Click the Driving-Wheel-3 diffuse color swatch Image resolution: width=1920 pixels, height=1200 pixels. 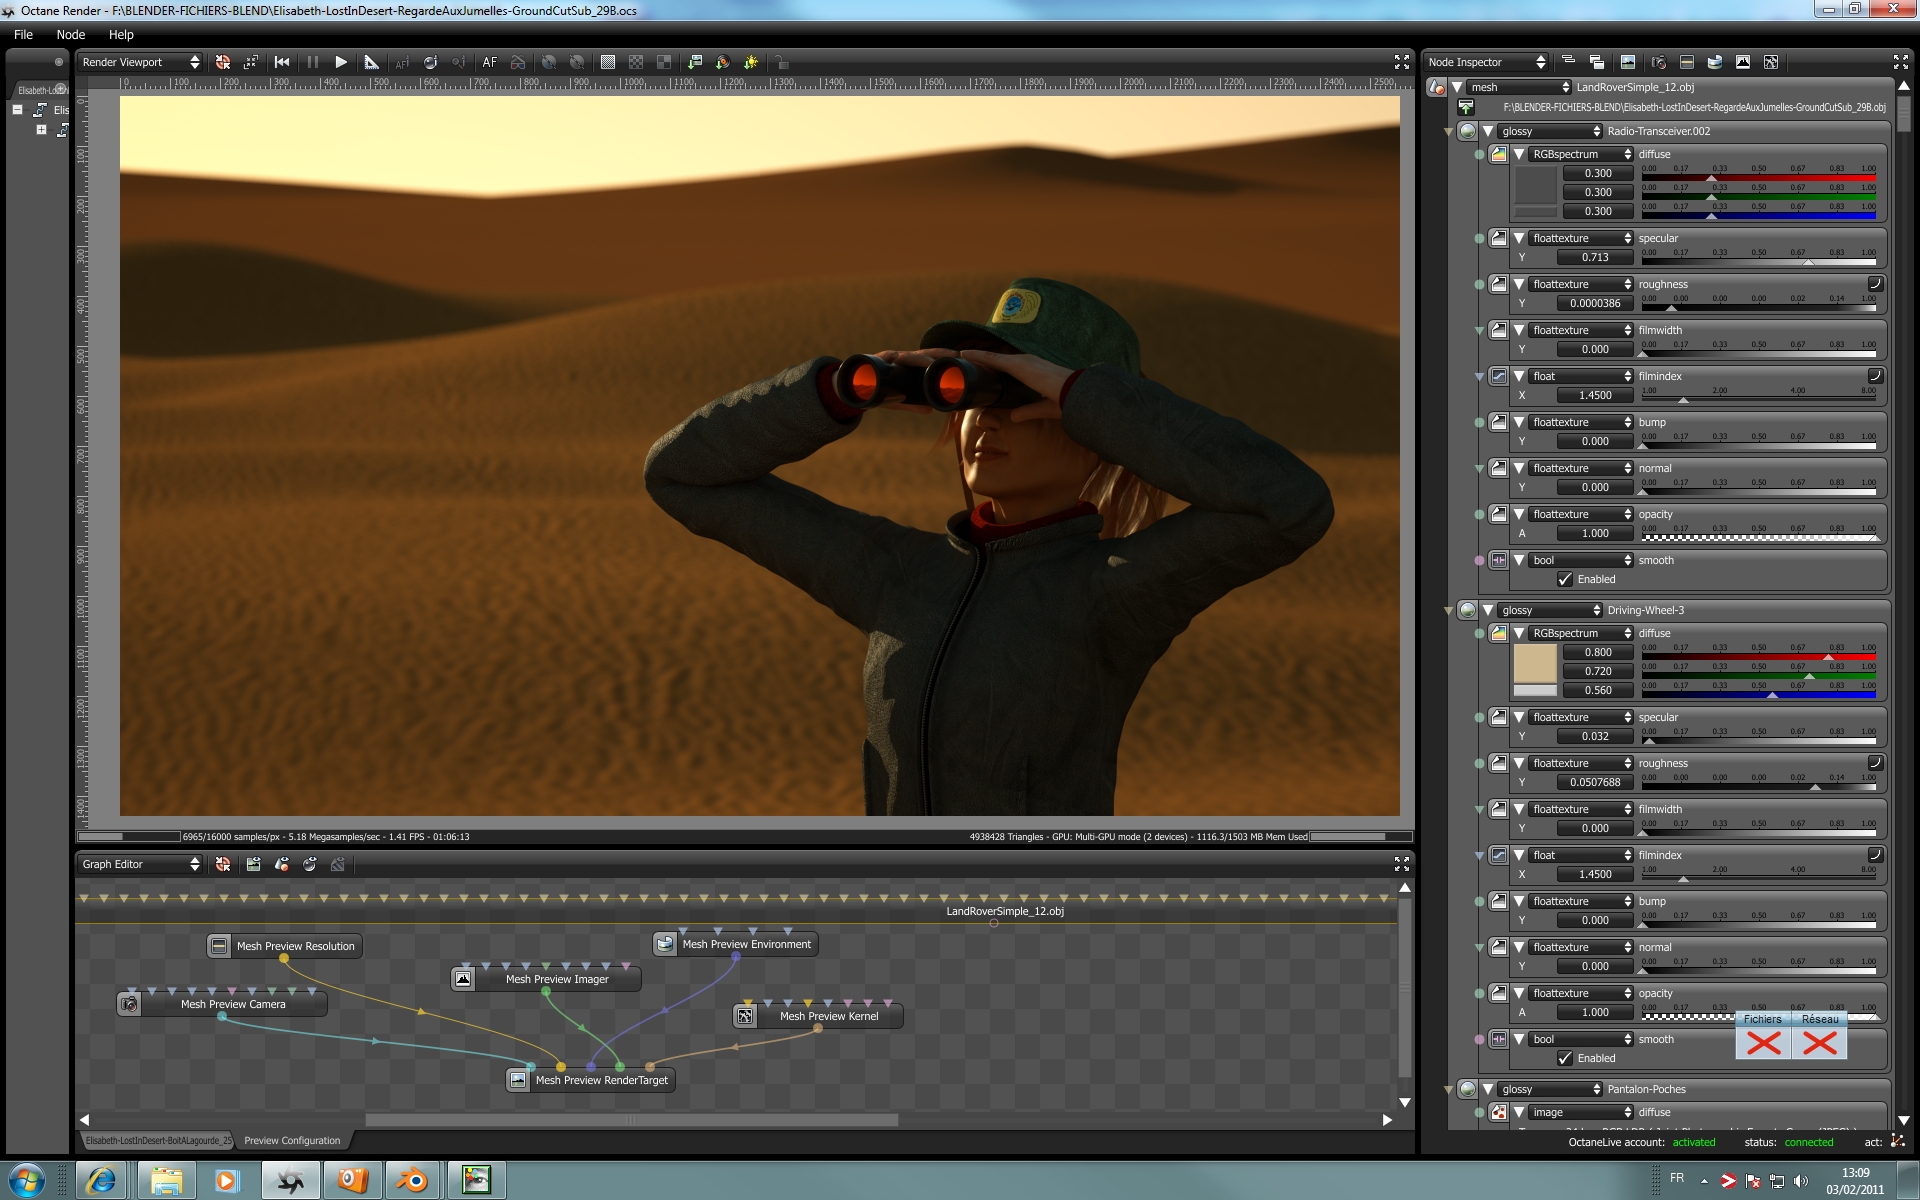tap(1535, 663)
